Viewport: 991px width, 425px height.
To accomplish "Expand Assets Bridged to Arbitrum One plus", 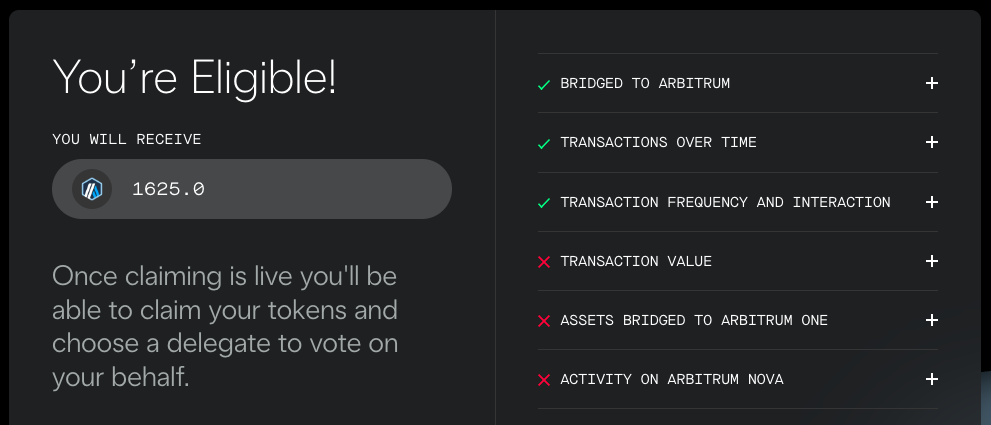I will coord(932,320).
